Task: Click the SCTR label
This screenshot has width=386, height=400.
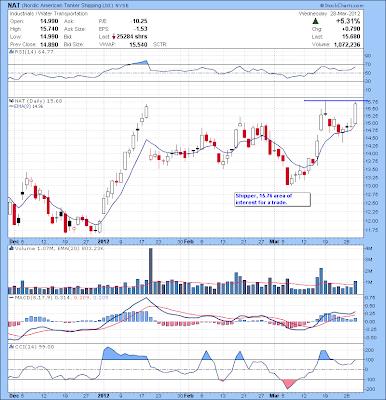Action: click(x=160, y=44)
